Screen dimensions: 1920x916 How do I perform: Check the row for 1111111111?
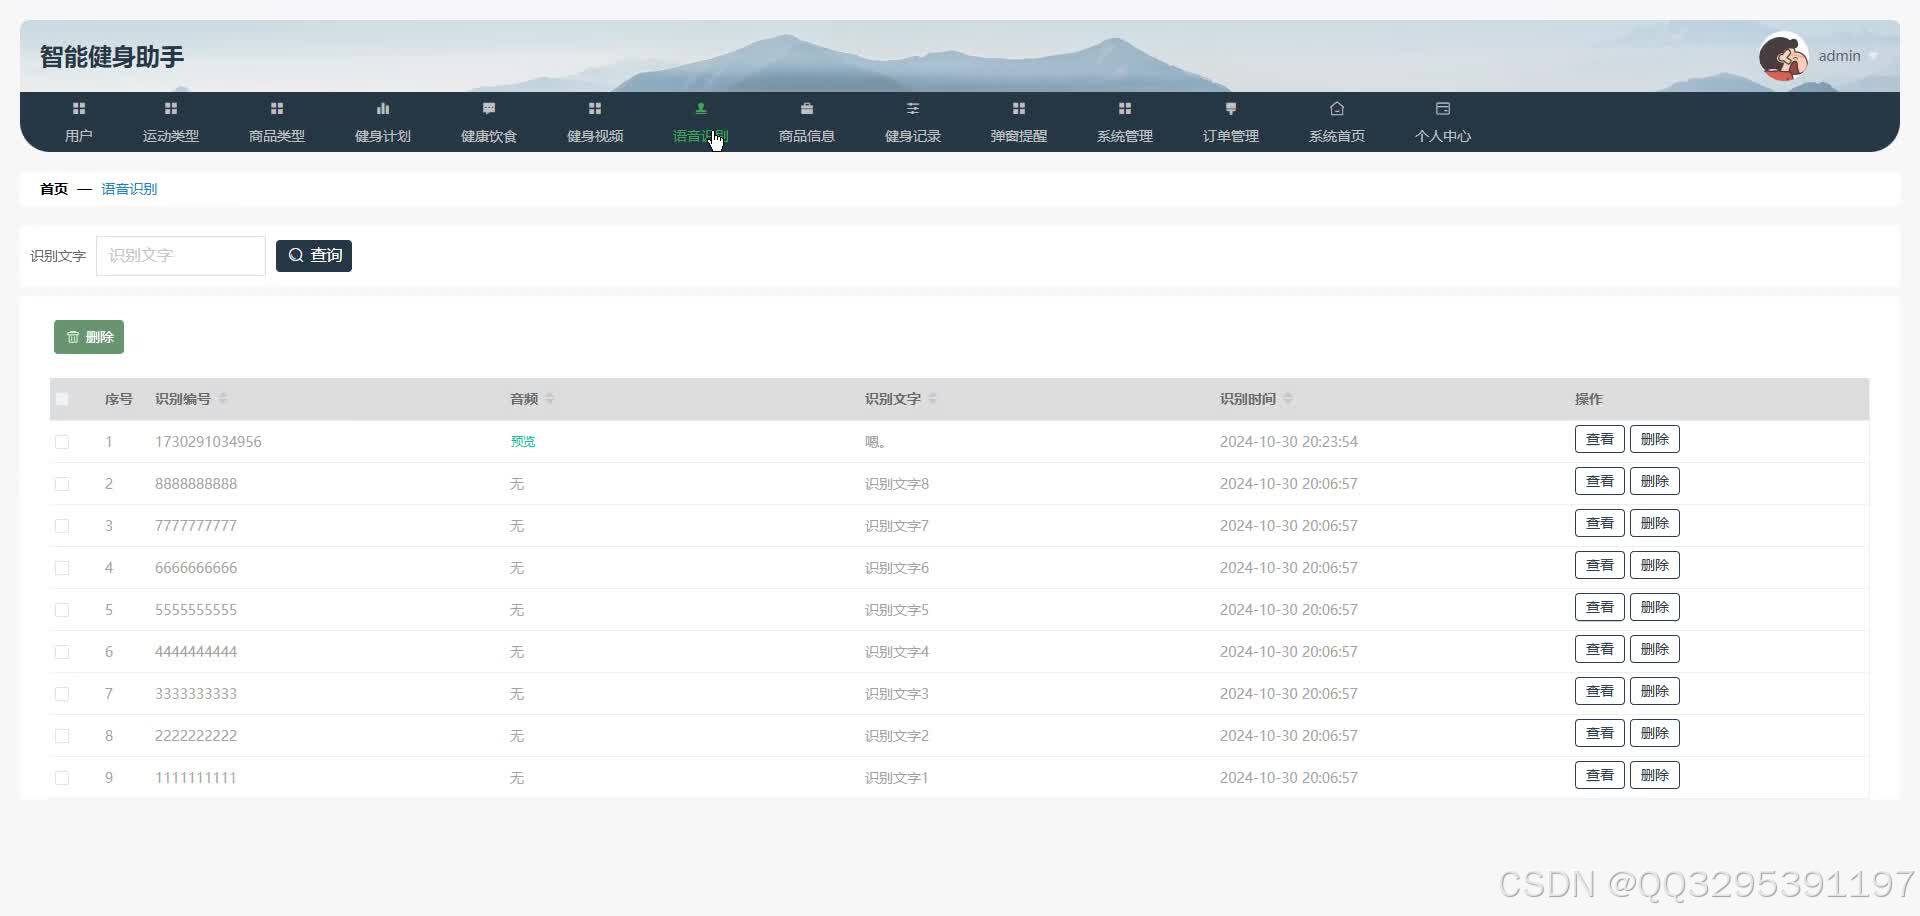[62, 778]
